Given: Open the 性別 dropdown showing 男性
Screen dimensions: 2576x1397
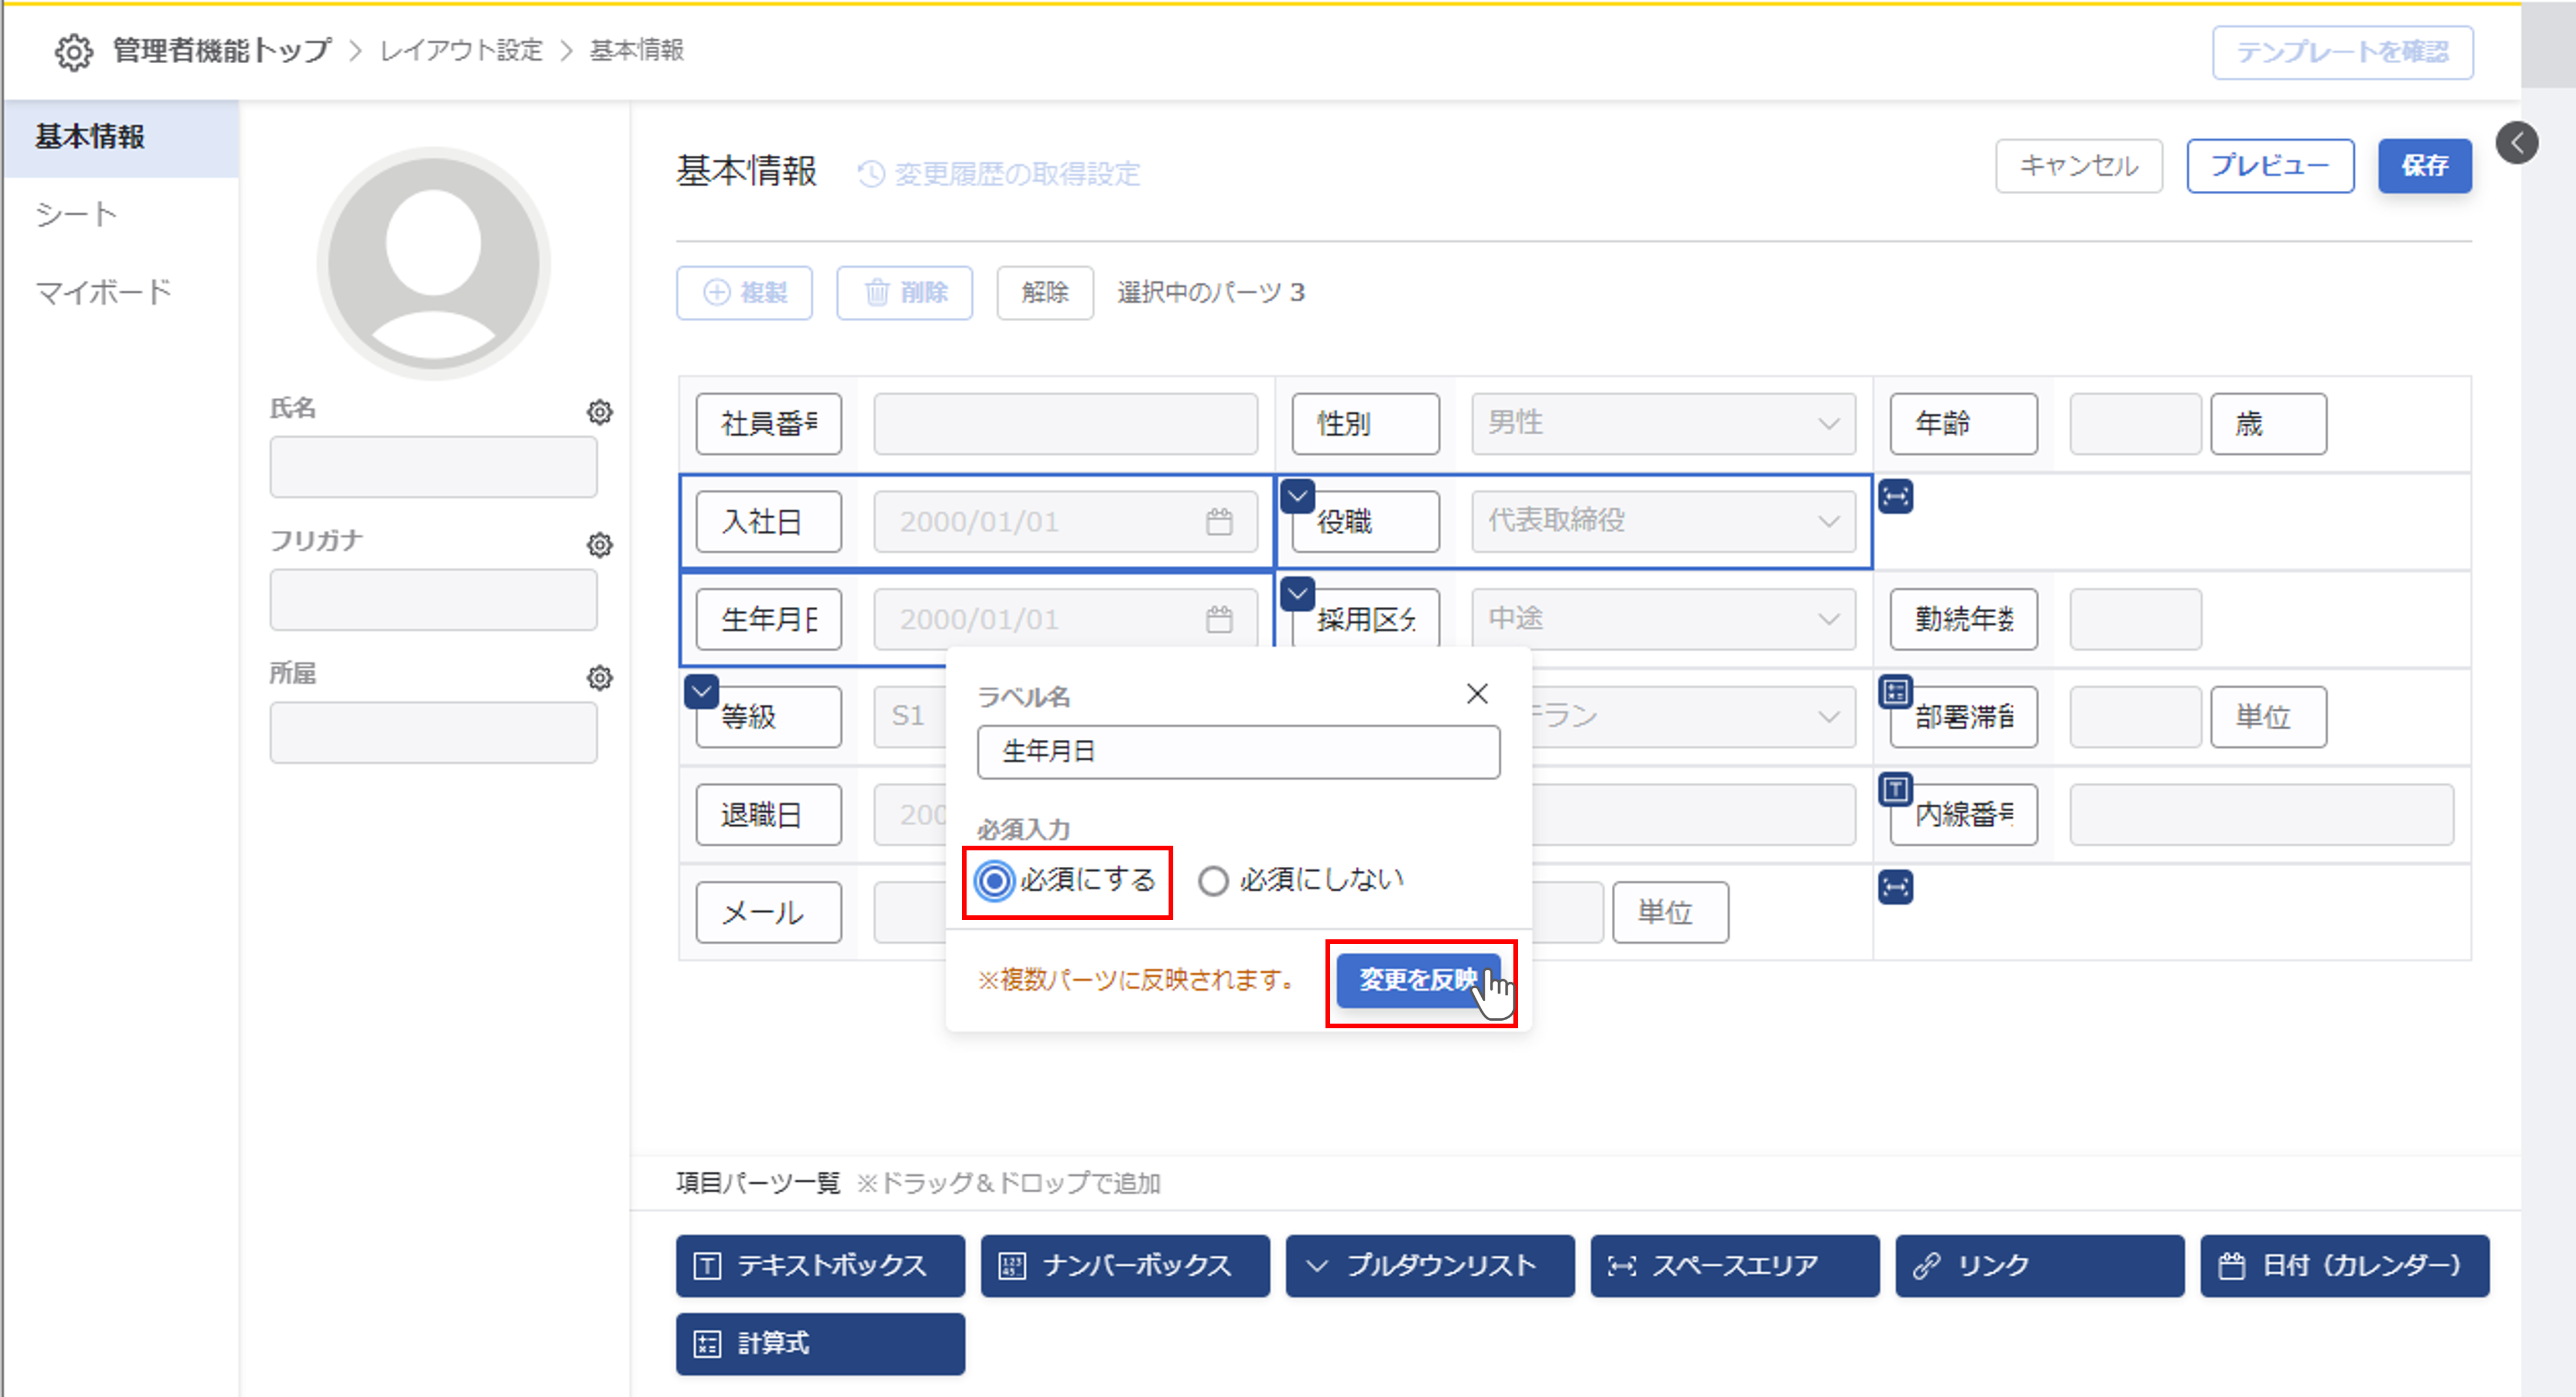Looking at the screenshot, I should [x=1662, y=423].
